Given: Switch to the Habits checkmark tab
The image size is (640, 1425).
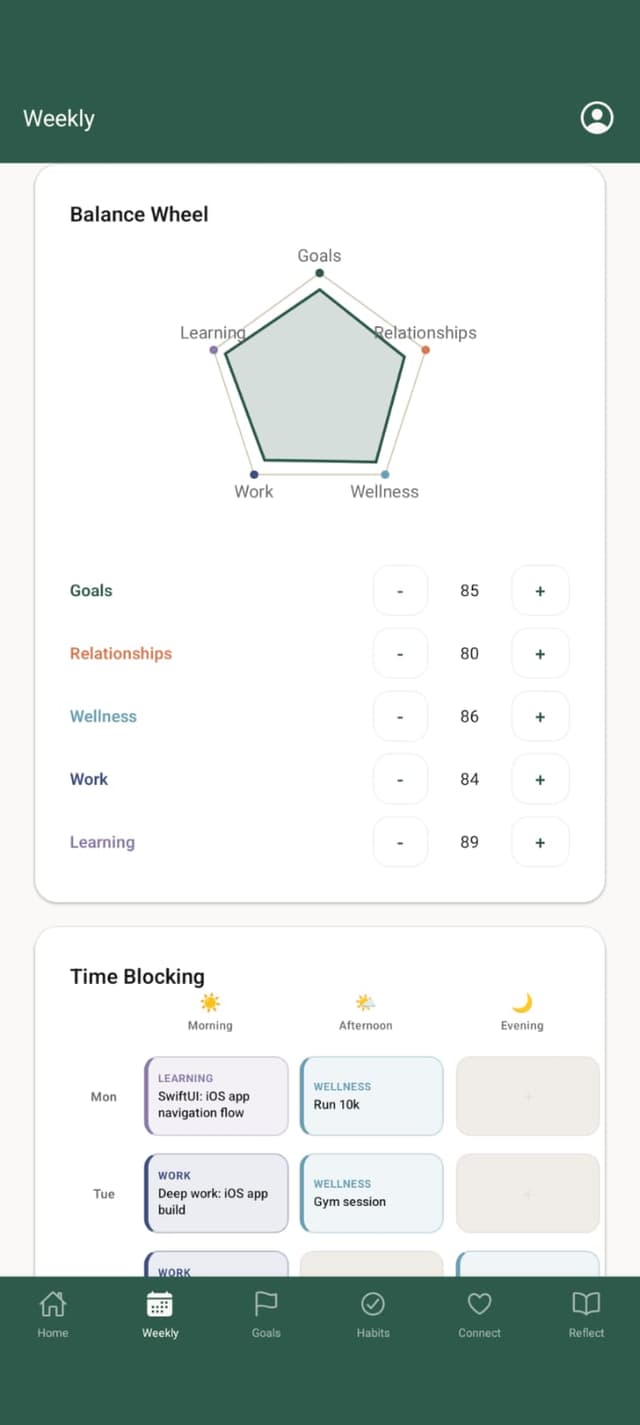Looking at the screenshot, I should [x=373, y=1313].
